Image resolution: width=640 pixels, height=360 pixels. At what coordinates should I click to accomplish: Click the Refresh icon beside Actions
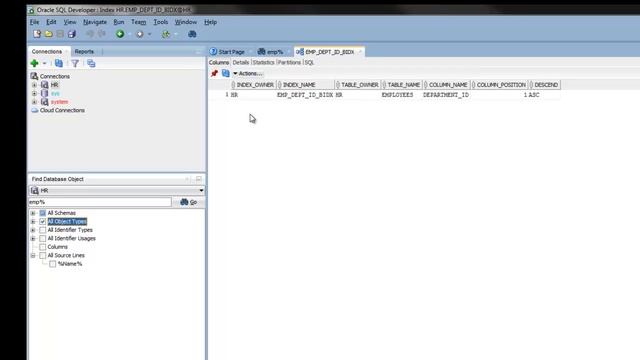pos(226,73)
